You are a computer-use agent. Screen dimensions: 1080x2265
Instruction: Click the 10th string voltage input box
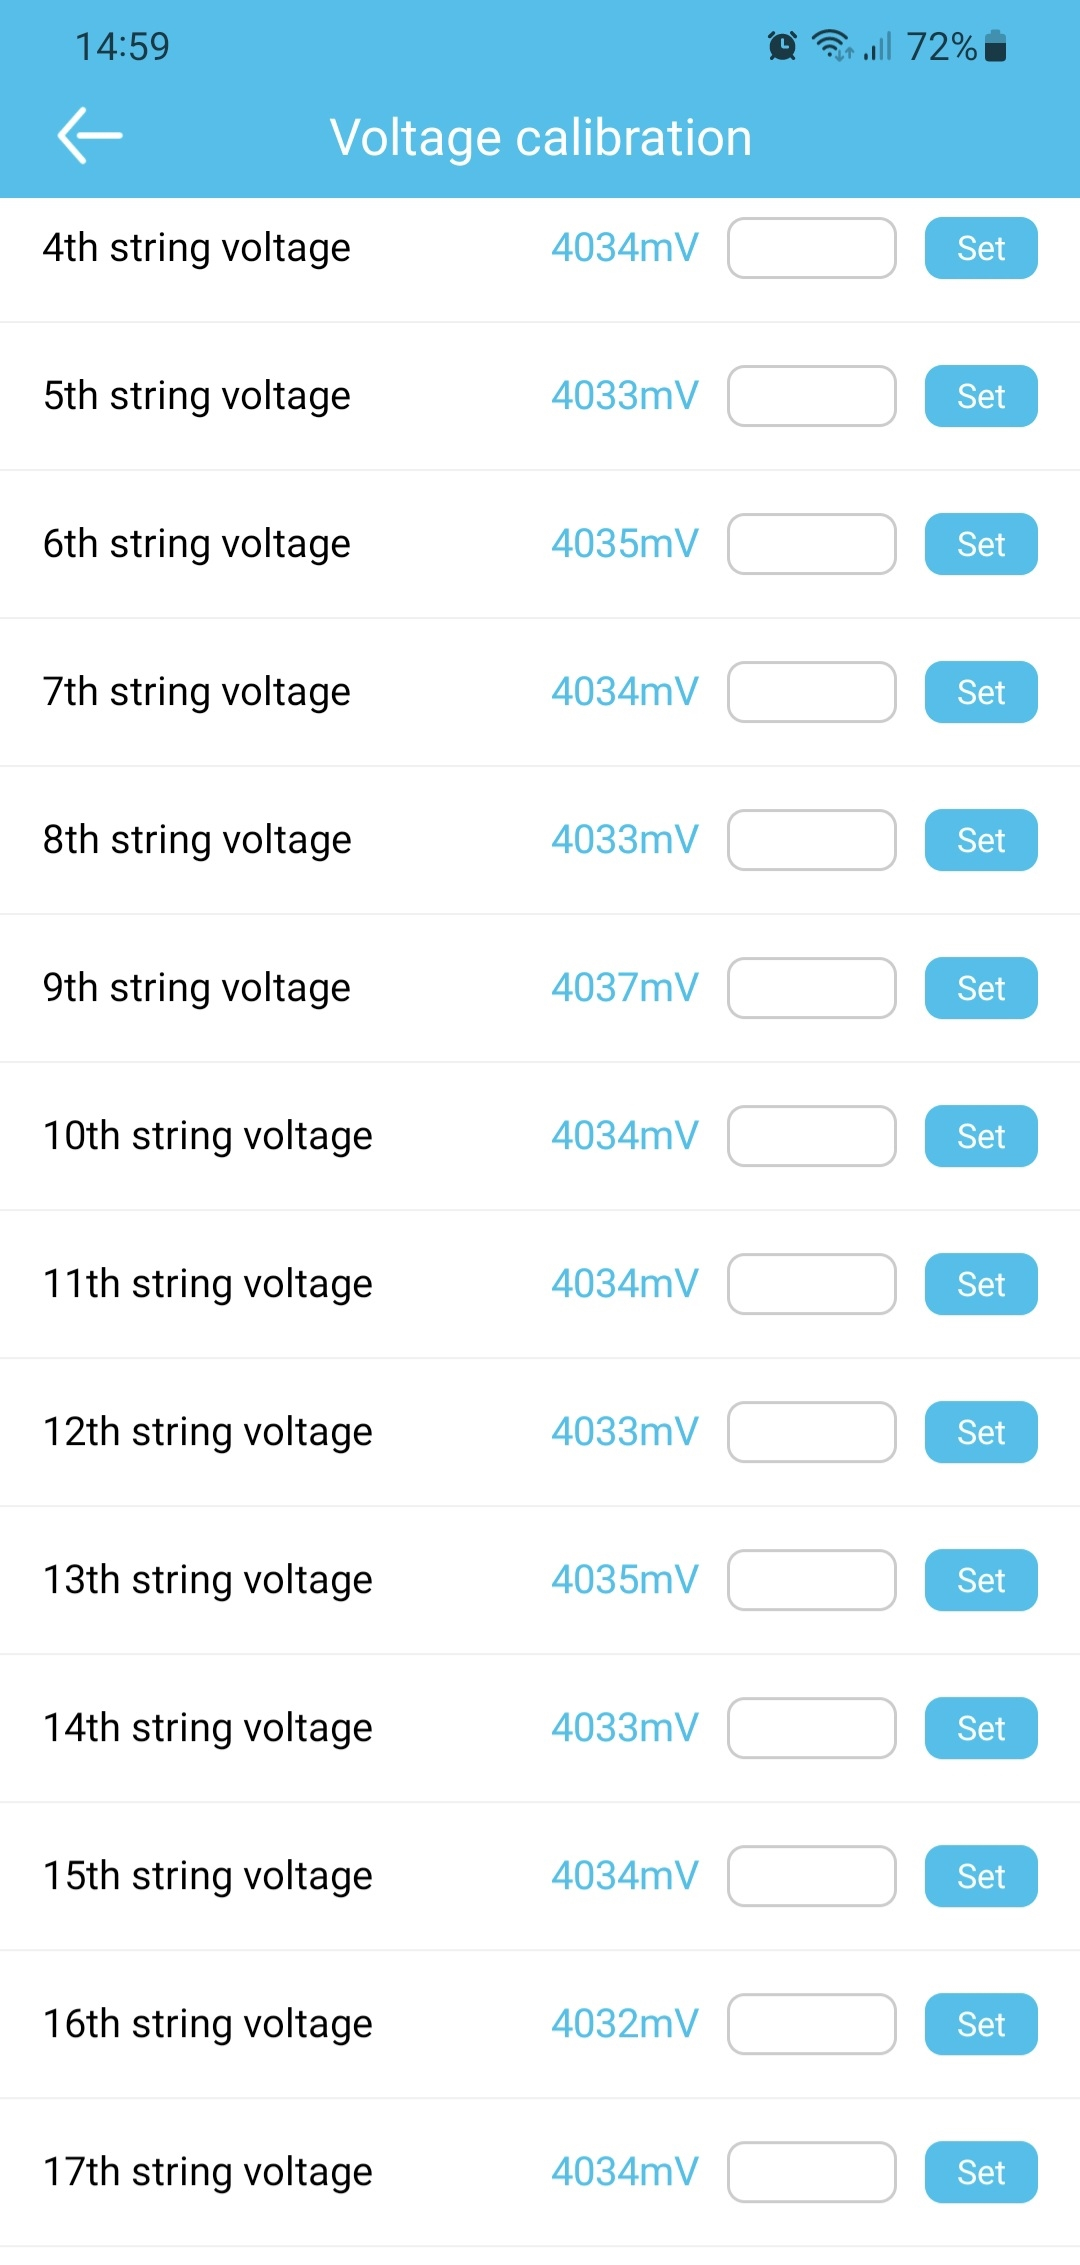[x=811, y=1136]
